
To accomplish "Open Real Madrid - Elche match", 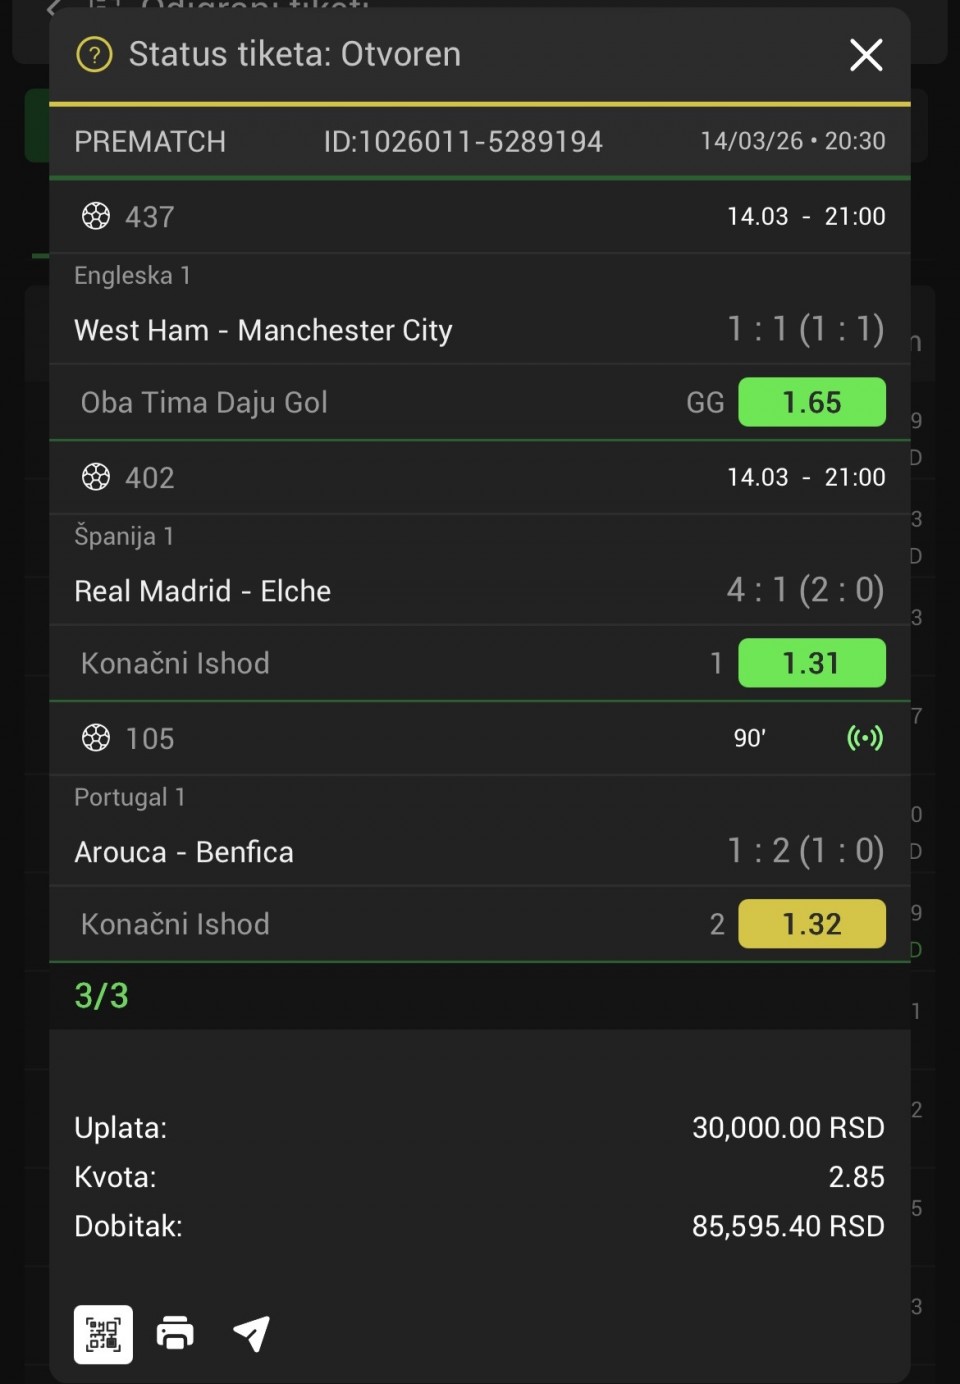I will point(202,591).
